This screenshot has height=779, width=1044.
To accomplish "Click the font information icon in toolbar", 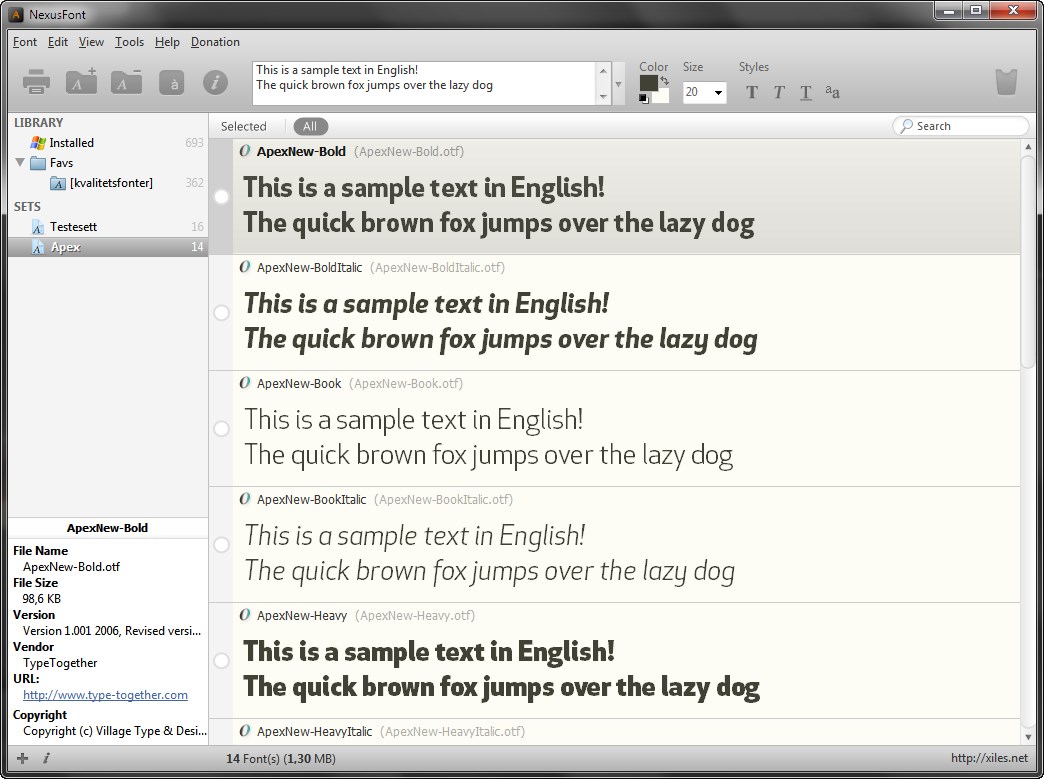I will [215, 83].
